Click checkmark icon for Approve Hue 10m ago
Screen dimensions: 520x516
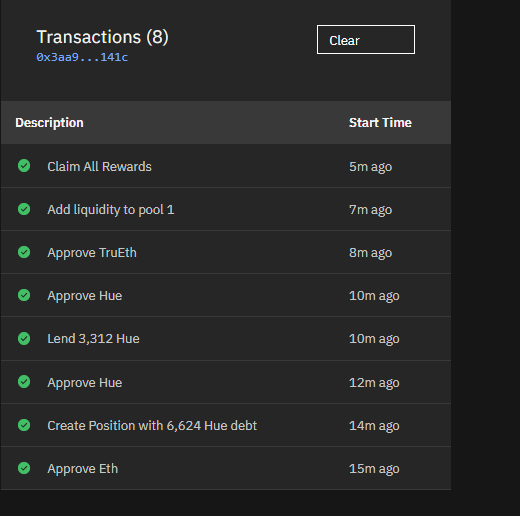[24, 295]
